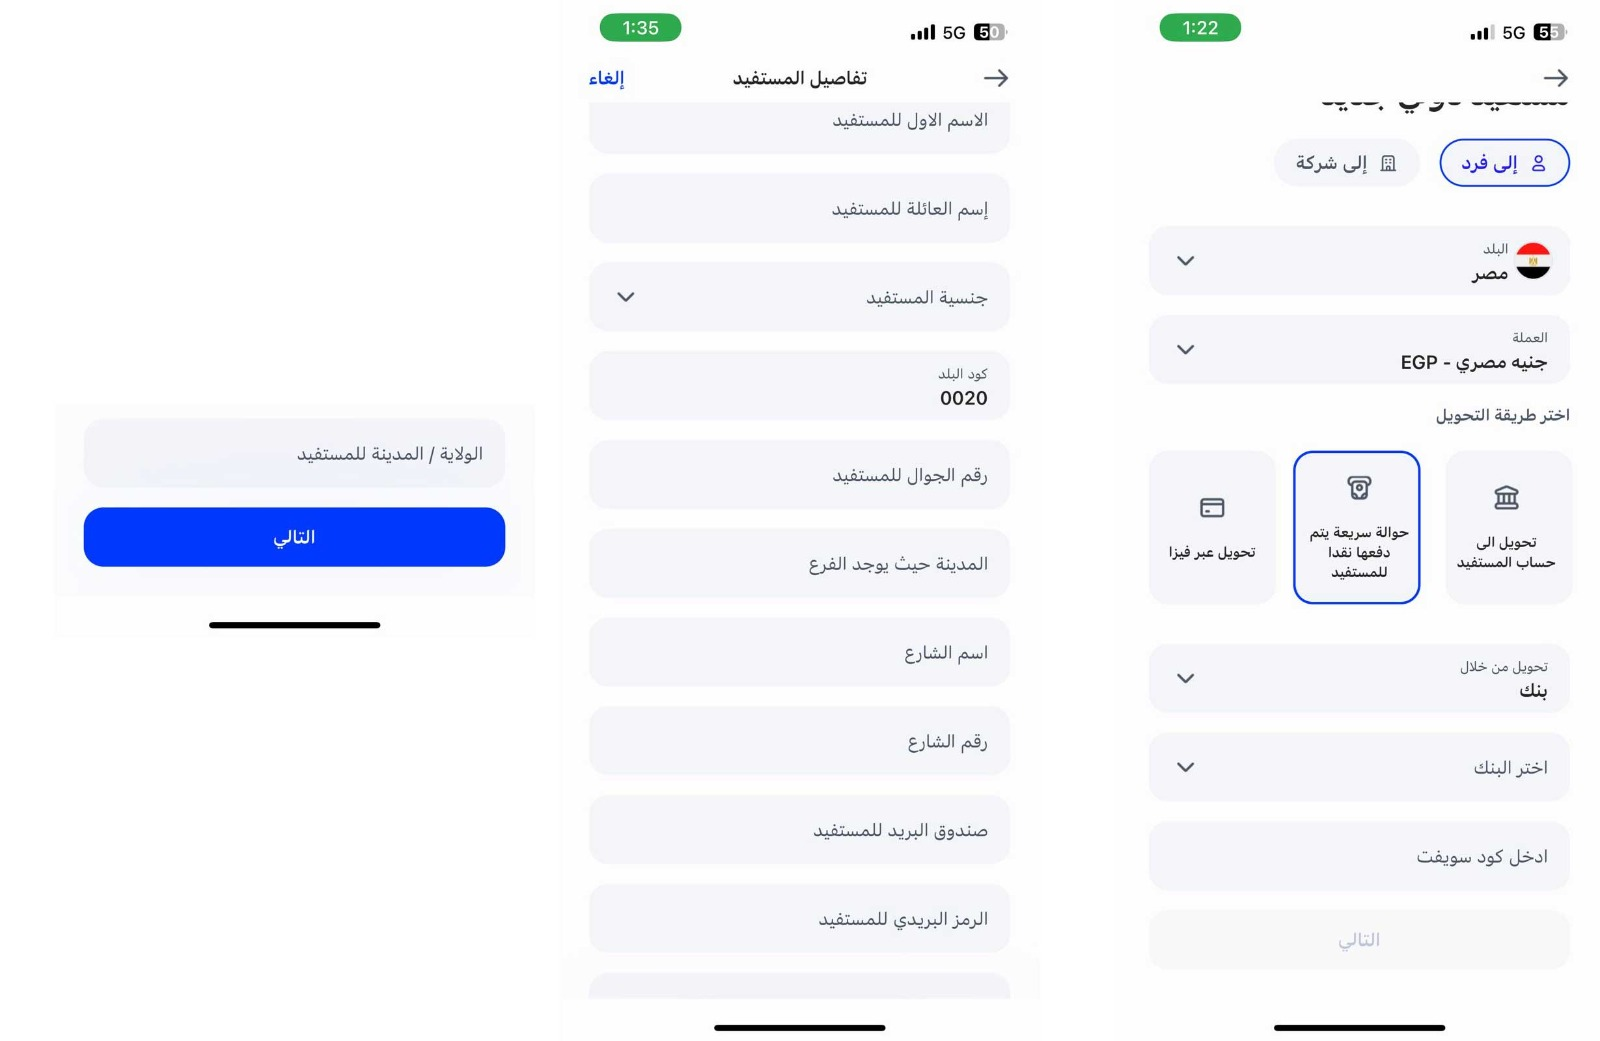This screenshot has height=1041, width=1600.
Task: Focus the رقم الجوال للمستفيد field
Action: pos(799,475)
